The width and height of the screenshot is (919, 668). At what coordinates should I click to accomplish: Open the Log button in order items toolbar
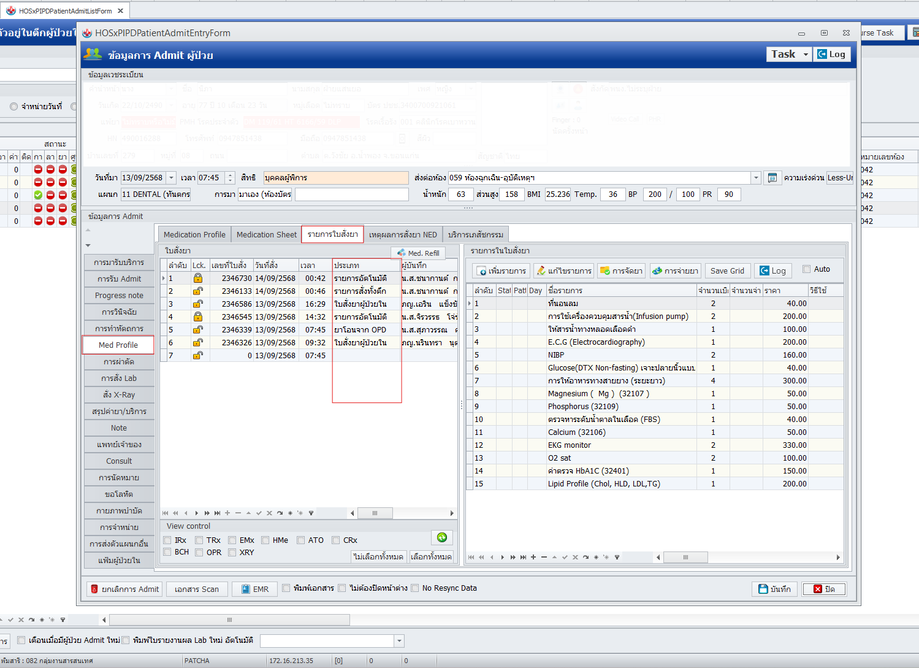772,271
